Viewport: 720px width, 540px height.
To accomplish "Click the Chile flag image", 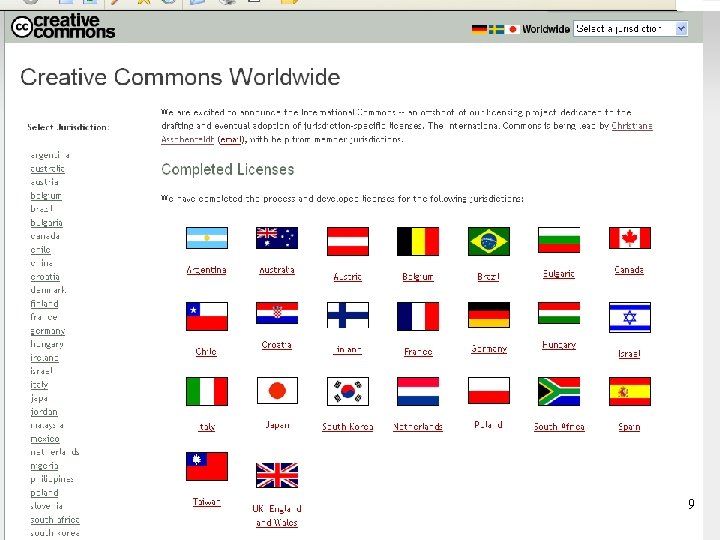I will click(x=207, y=316).
